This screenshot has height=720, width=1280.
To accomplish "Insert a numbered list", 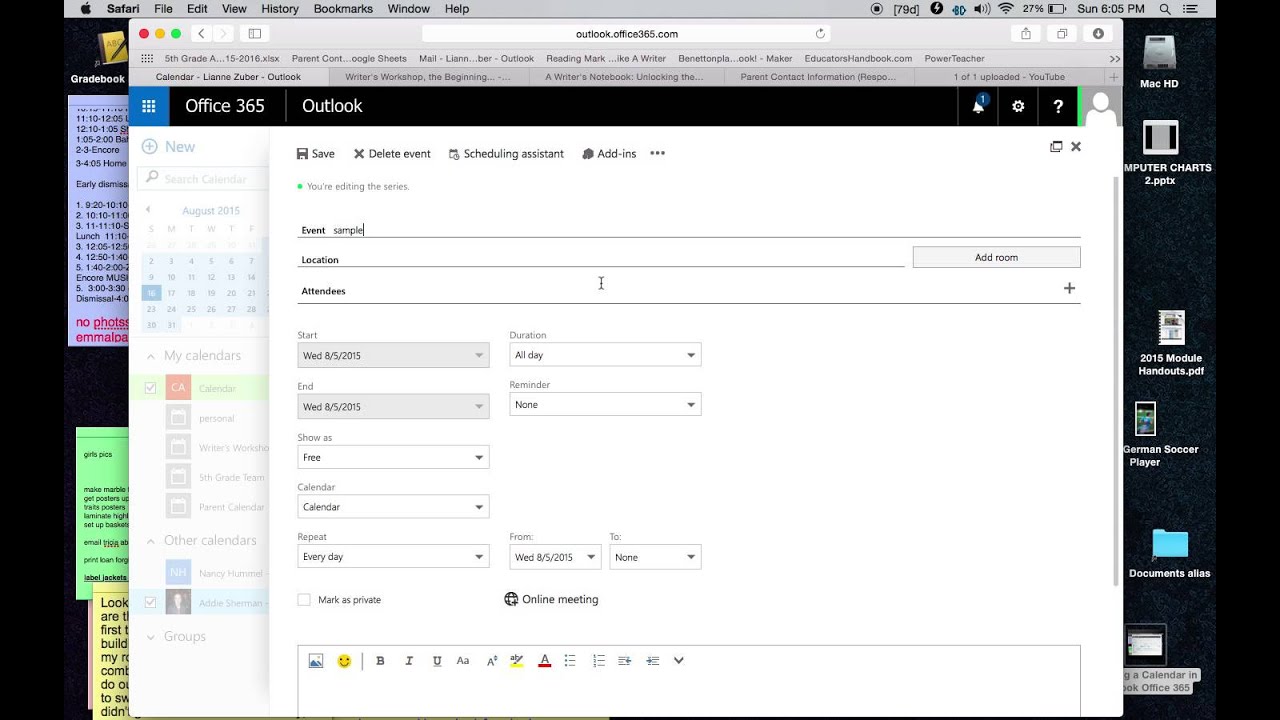I will 598,661.
